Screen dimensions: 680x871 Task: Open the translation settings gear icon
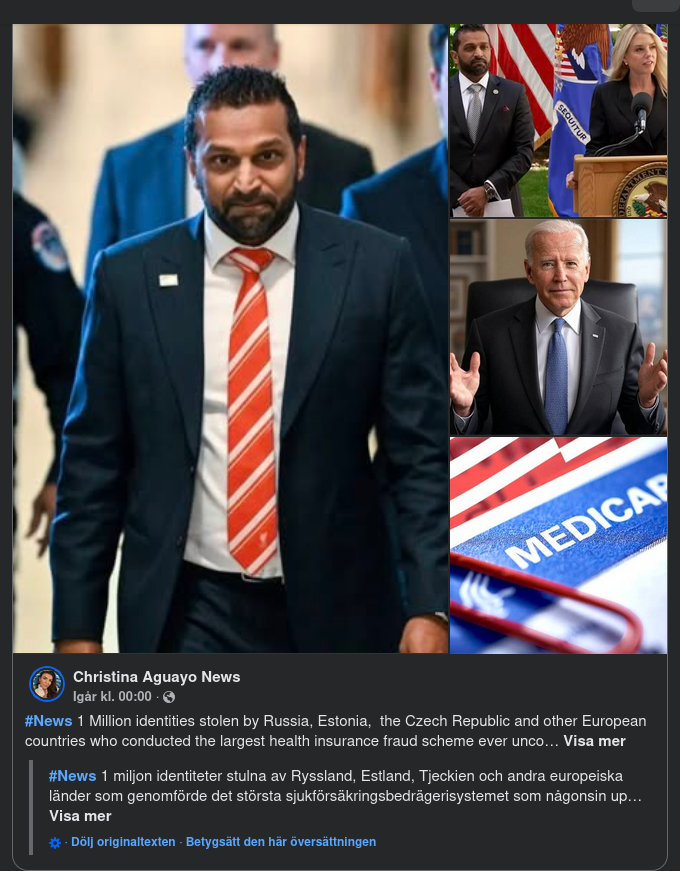click(x=54, y=843)
